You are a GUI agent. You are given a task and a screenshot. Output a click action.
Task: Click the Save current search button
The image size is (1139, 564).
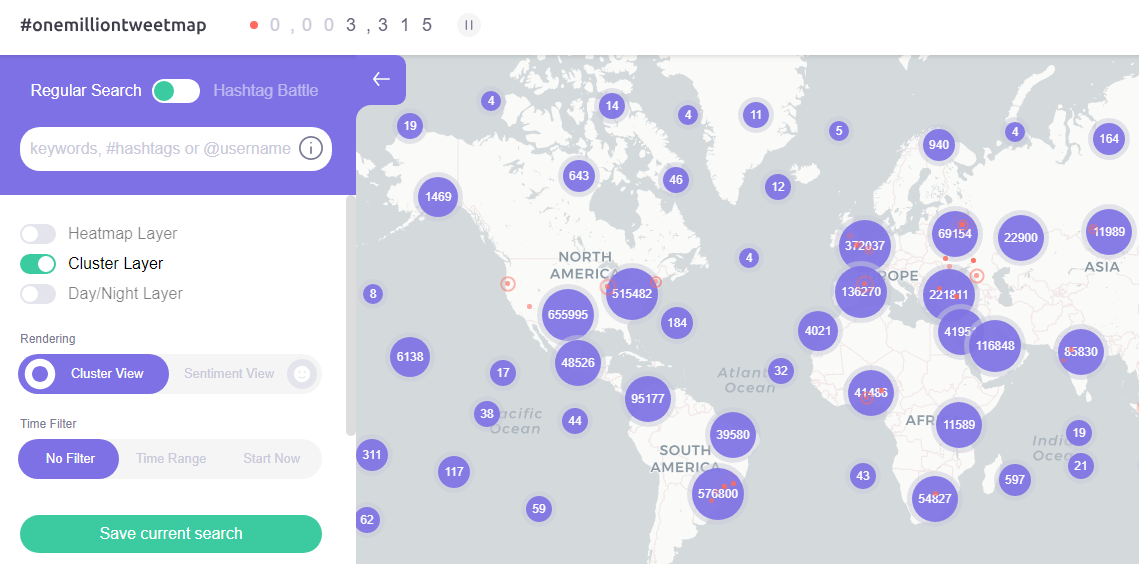point(171,534)
